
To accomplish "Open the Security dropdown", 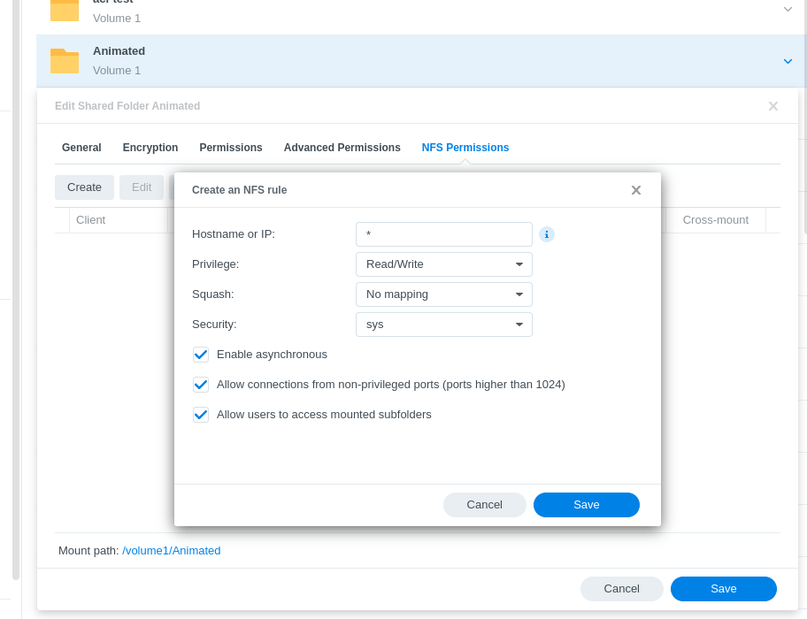I will click(444, 325).
